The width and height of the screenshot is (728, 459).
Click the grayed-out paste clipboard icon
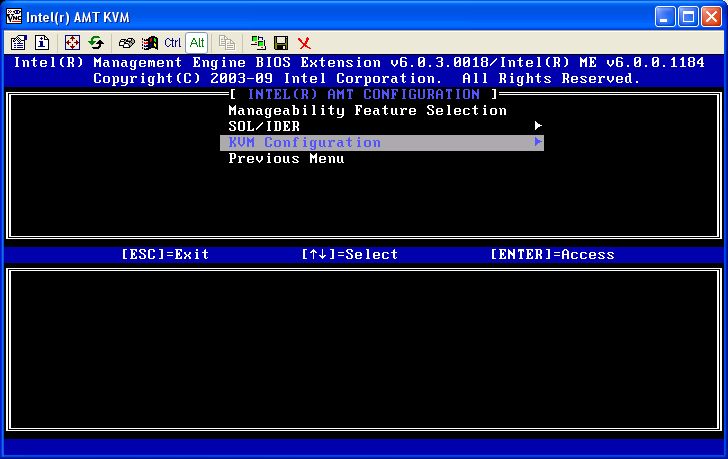227,43
